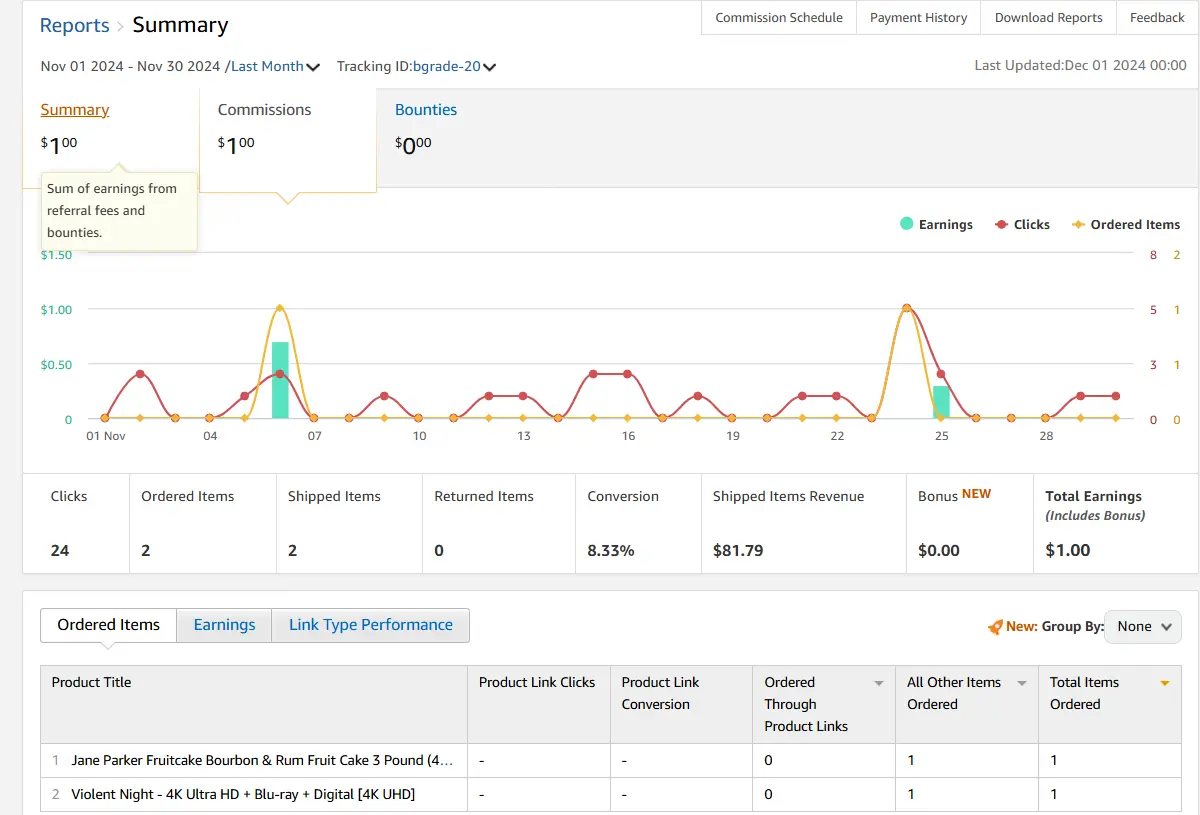The height and width of the screenshot is (815, 1200).
Task: Sort by Ordered Through Product Links arrow
Action: pos(879,684)
